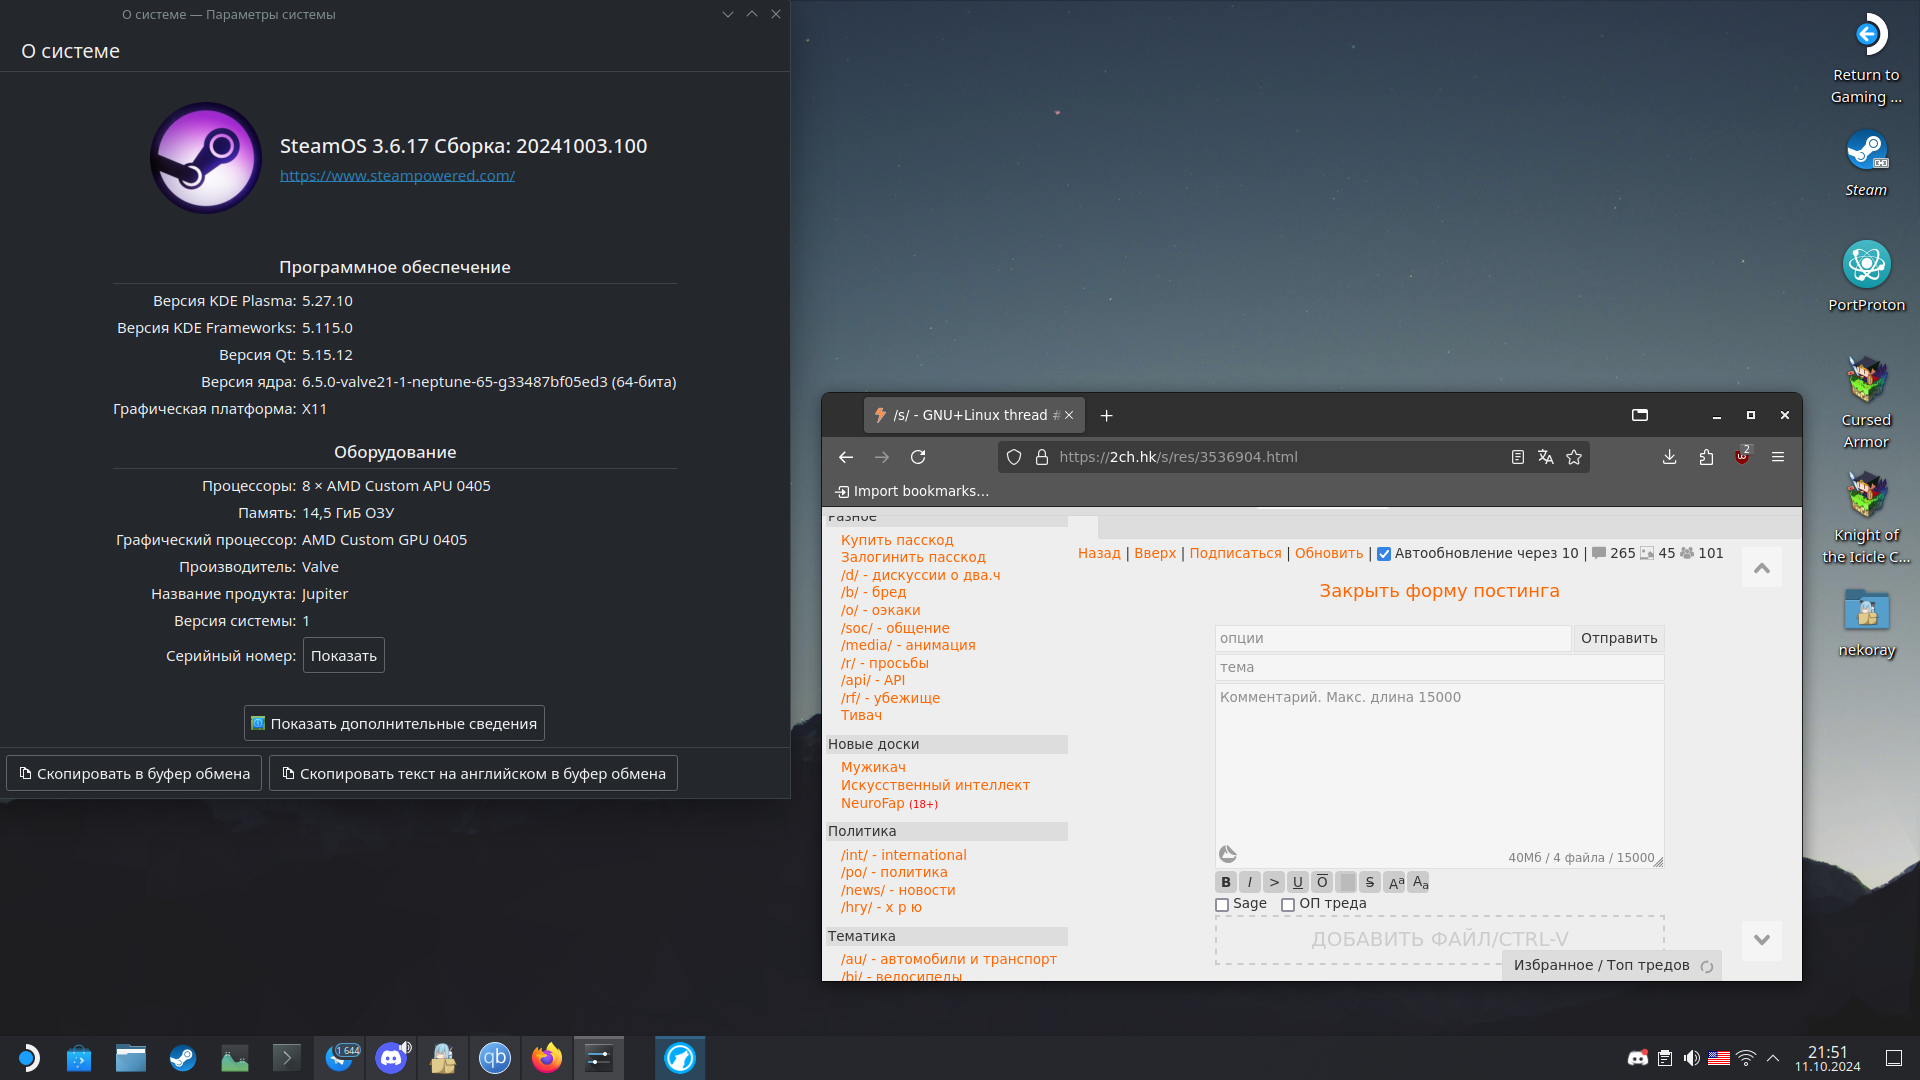Open new Firefox tab
This screenshot has height=1080, width=1920.
click(1106, 415)
